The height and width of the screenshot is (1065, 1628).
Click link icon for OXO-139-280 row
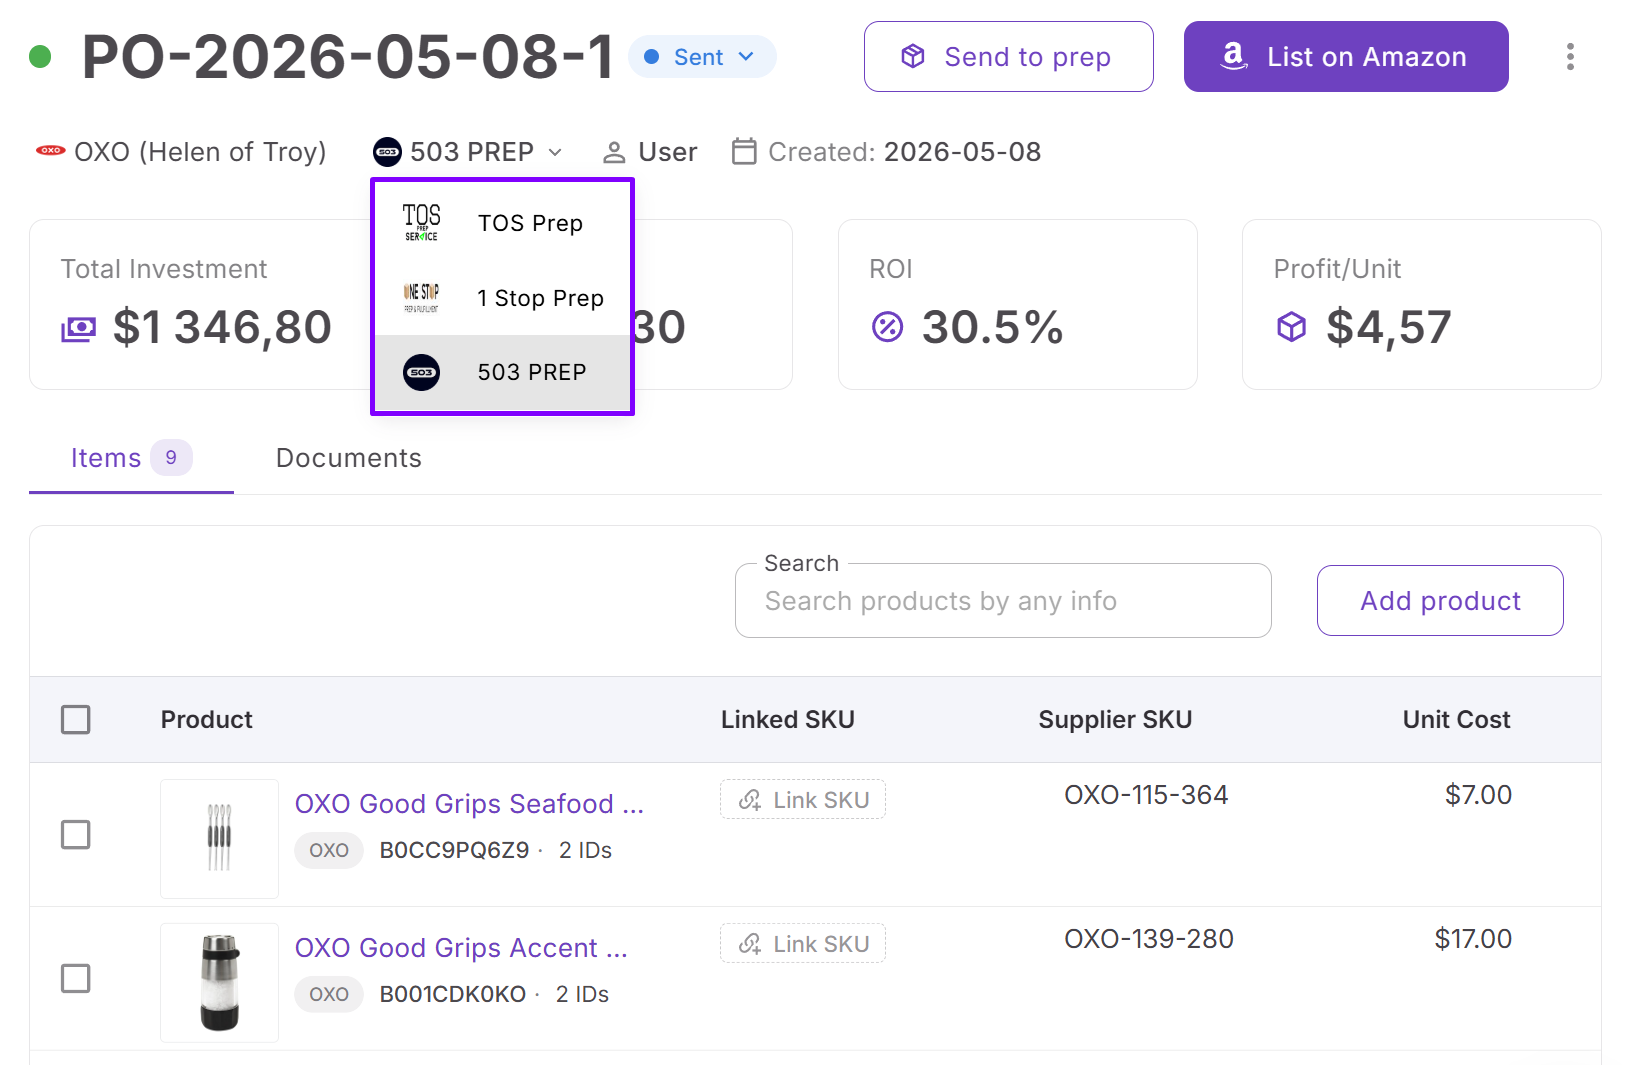tap(750, 944)
